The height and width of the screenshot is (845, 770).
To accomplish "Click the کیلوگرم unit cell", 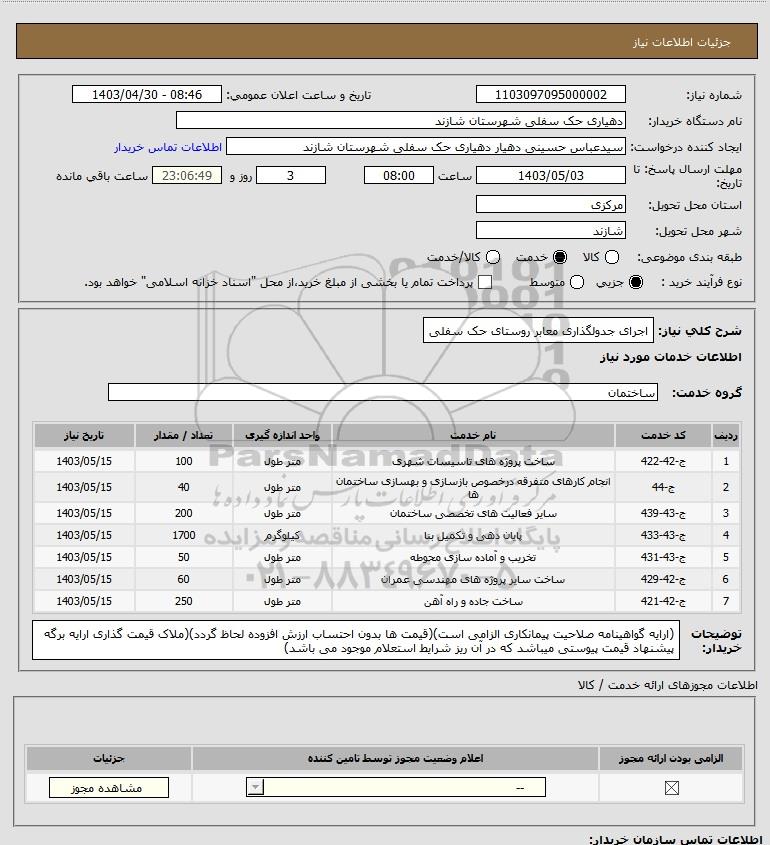I will [282, 535].
